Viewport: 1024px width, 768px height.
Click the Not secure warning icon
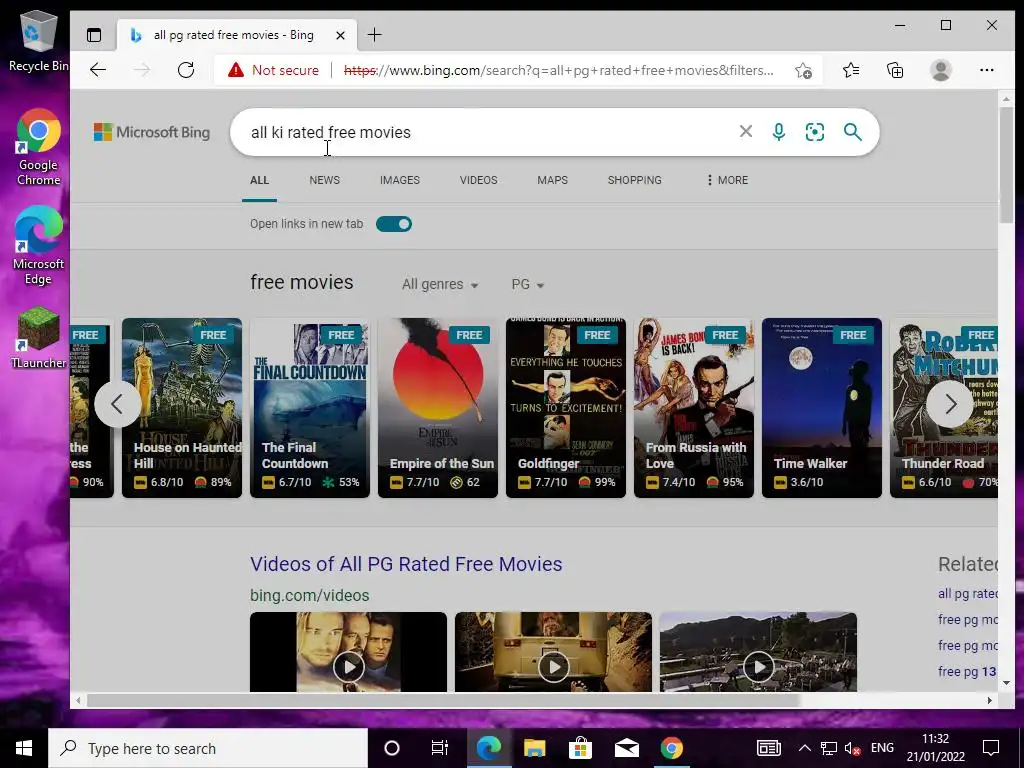pyautogui.click(x=236, y=70)
